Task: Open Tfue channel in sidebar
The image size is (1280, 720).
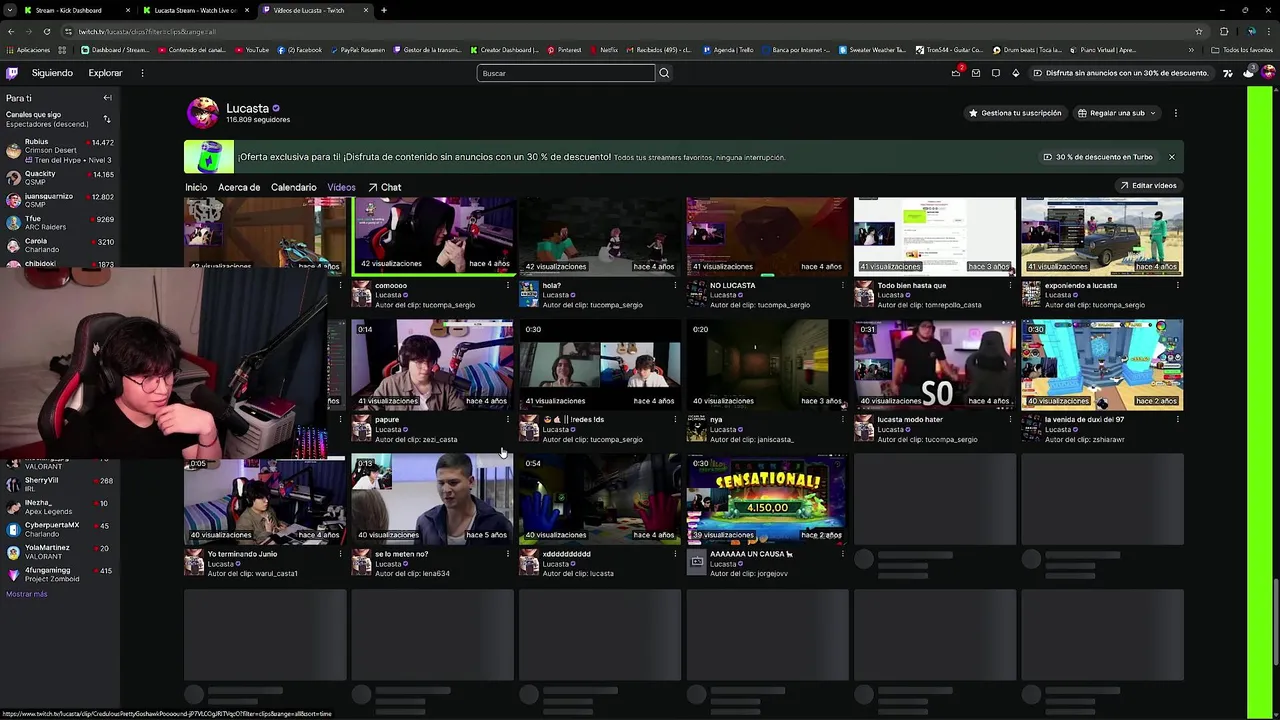Action: (60, 222)
